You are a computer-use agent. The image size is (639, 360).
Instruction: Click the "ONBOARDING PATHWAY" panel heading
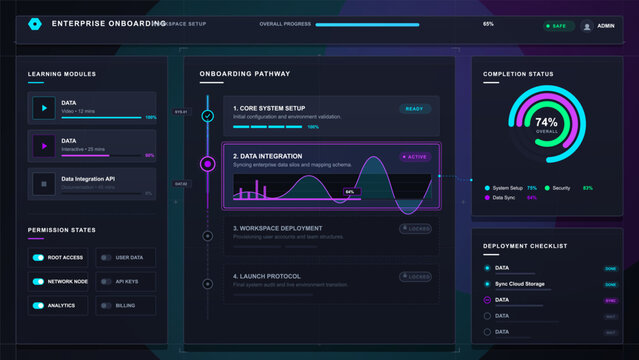(245, 74)
